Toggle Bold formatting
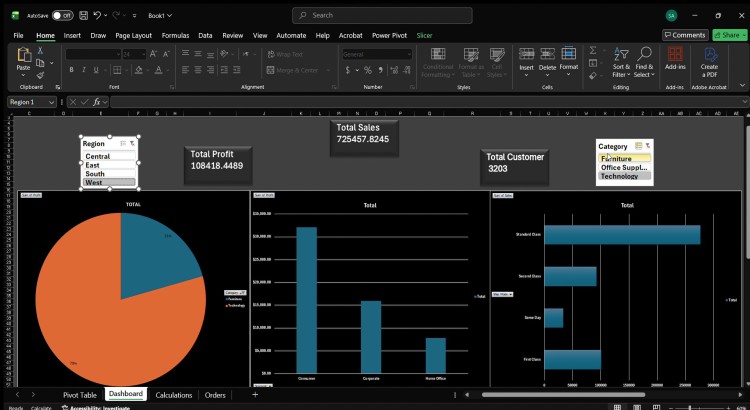750x410 pixels. (71, 70)
